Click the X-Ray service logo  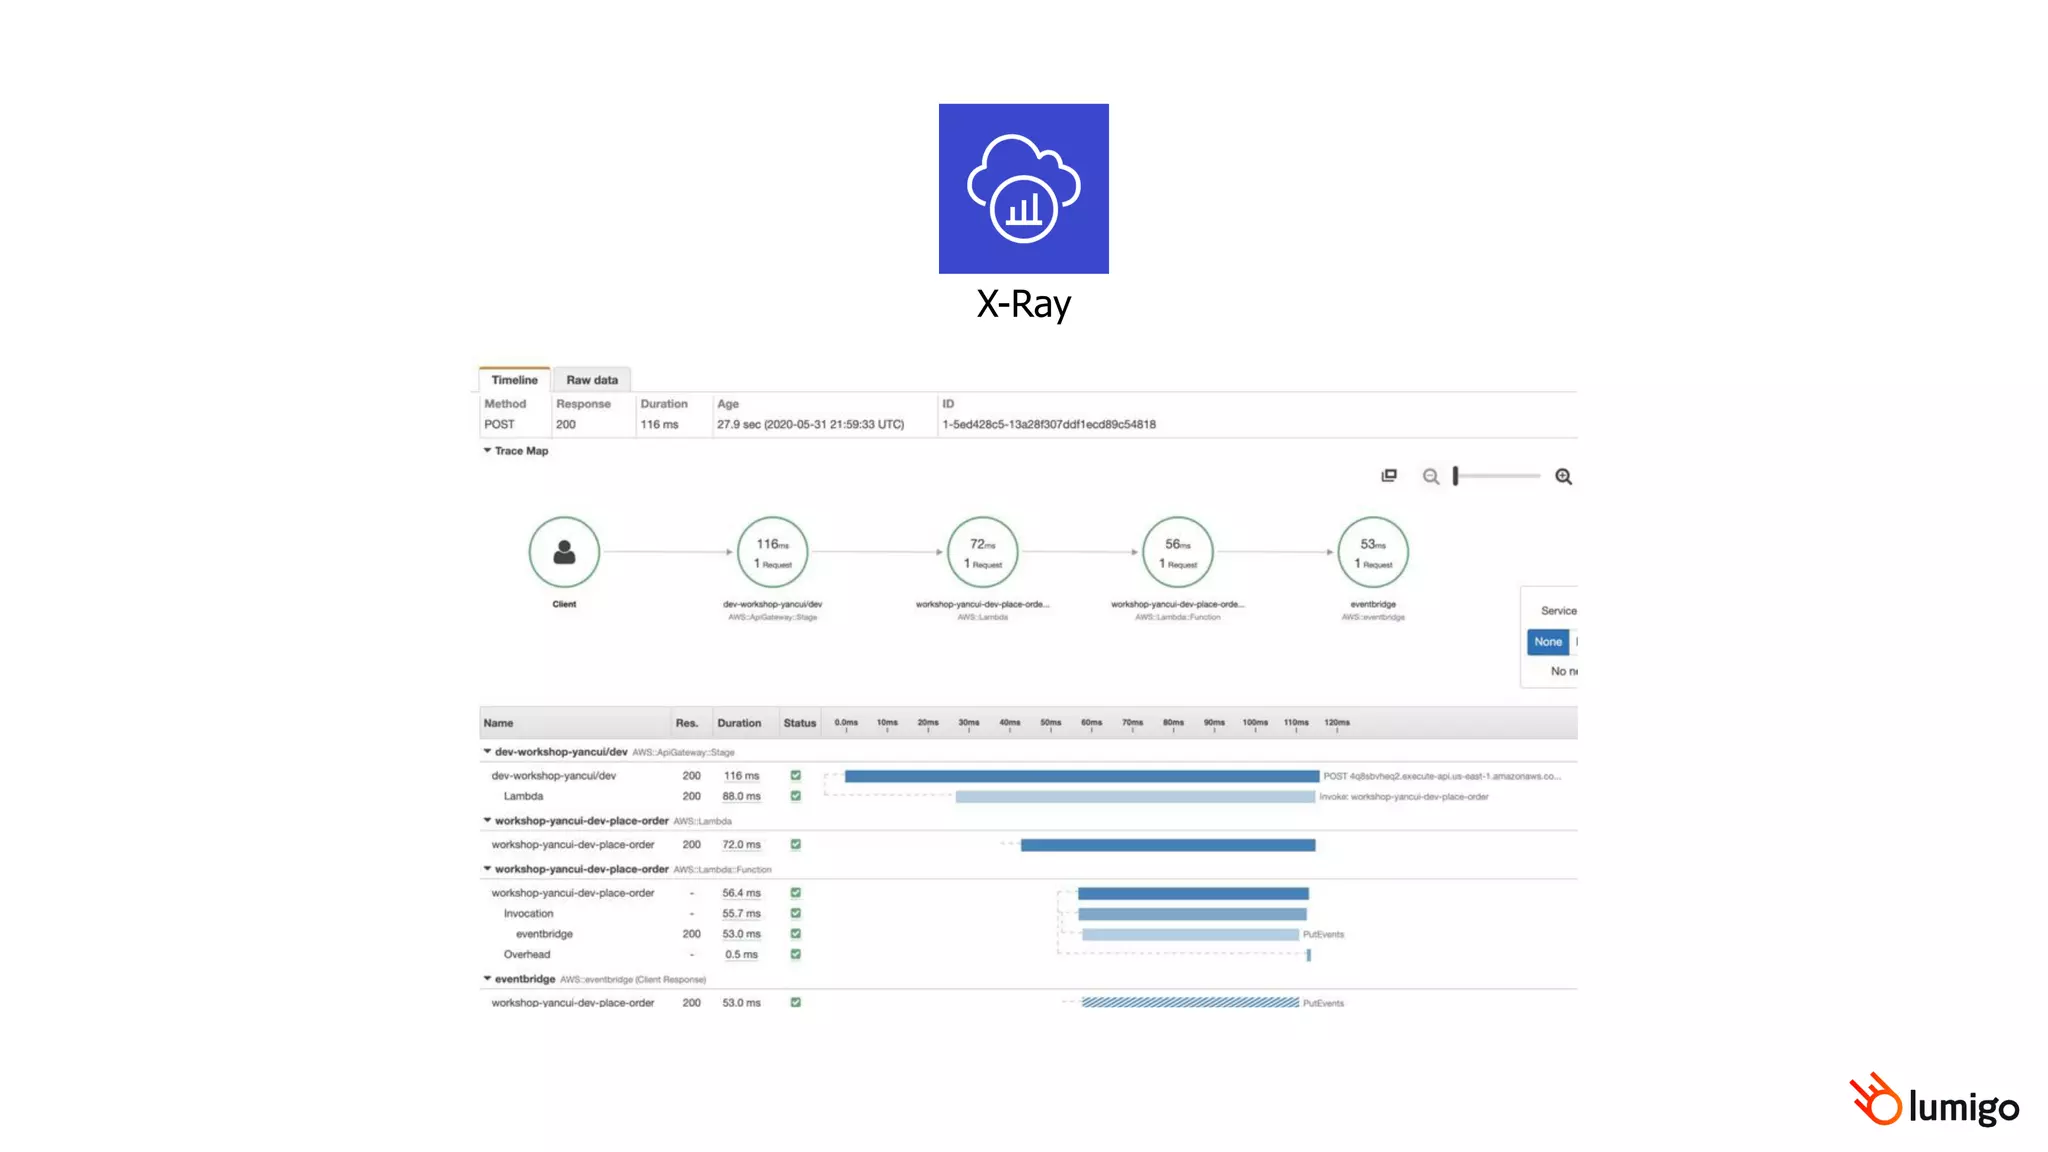(1023, 189)
